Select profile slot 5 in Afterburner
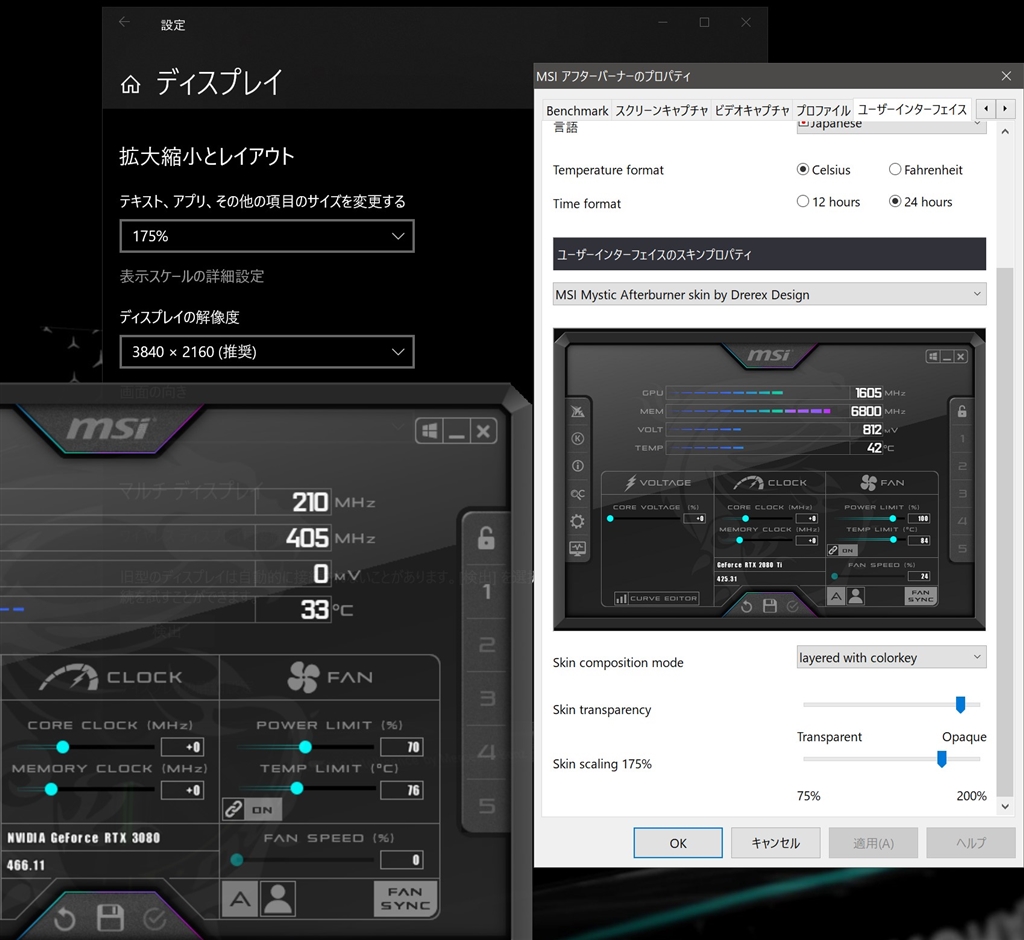Viewport: 1024px width, 940px height. coord(487,806)
